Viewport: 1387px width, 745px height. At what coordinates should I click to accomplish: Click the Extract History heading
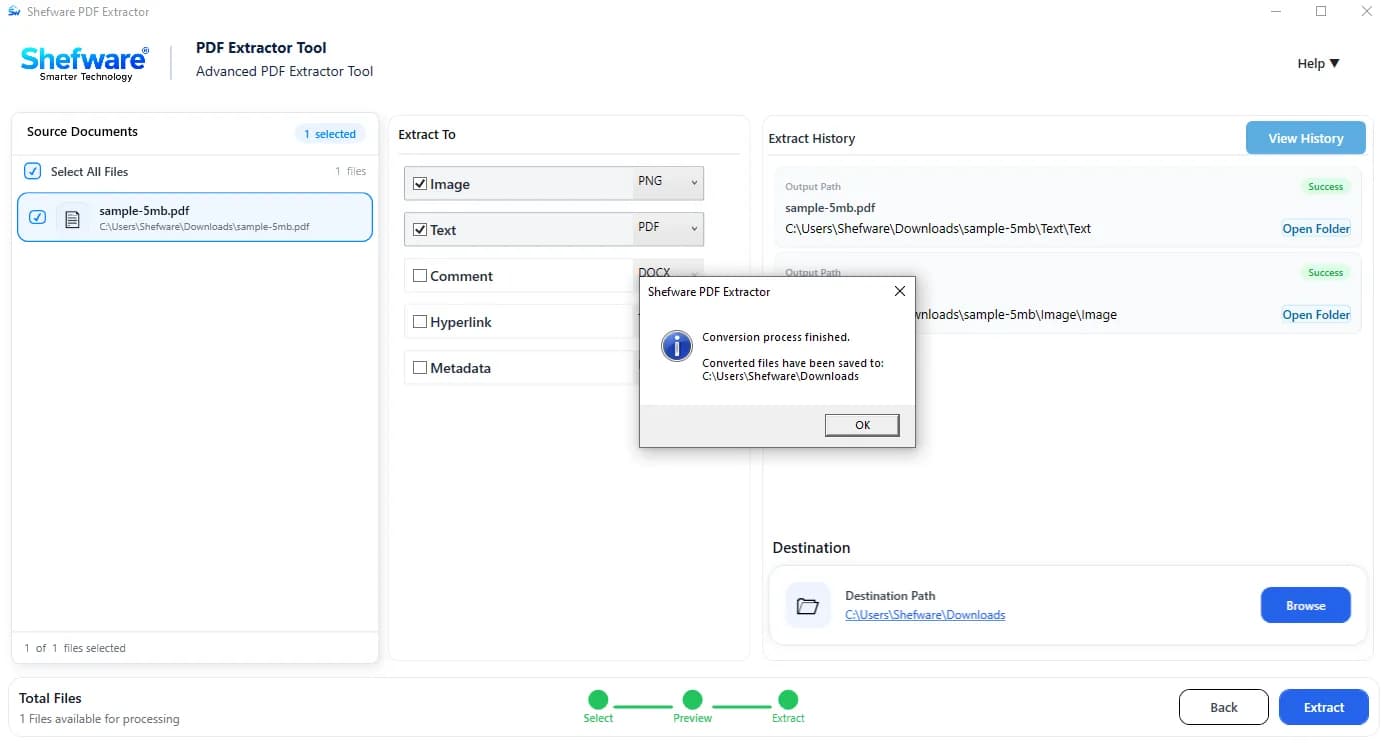(811, 139)
